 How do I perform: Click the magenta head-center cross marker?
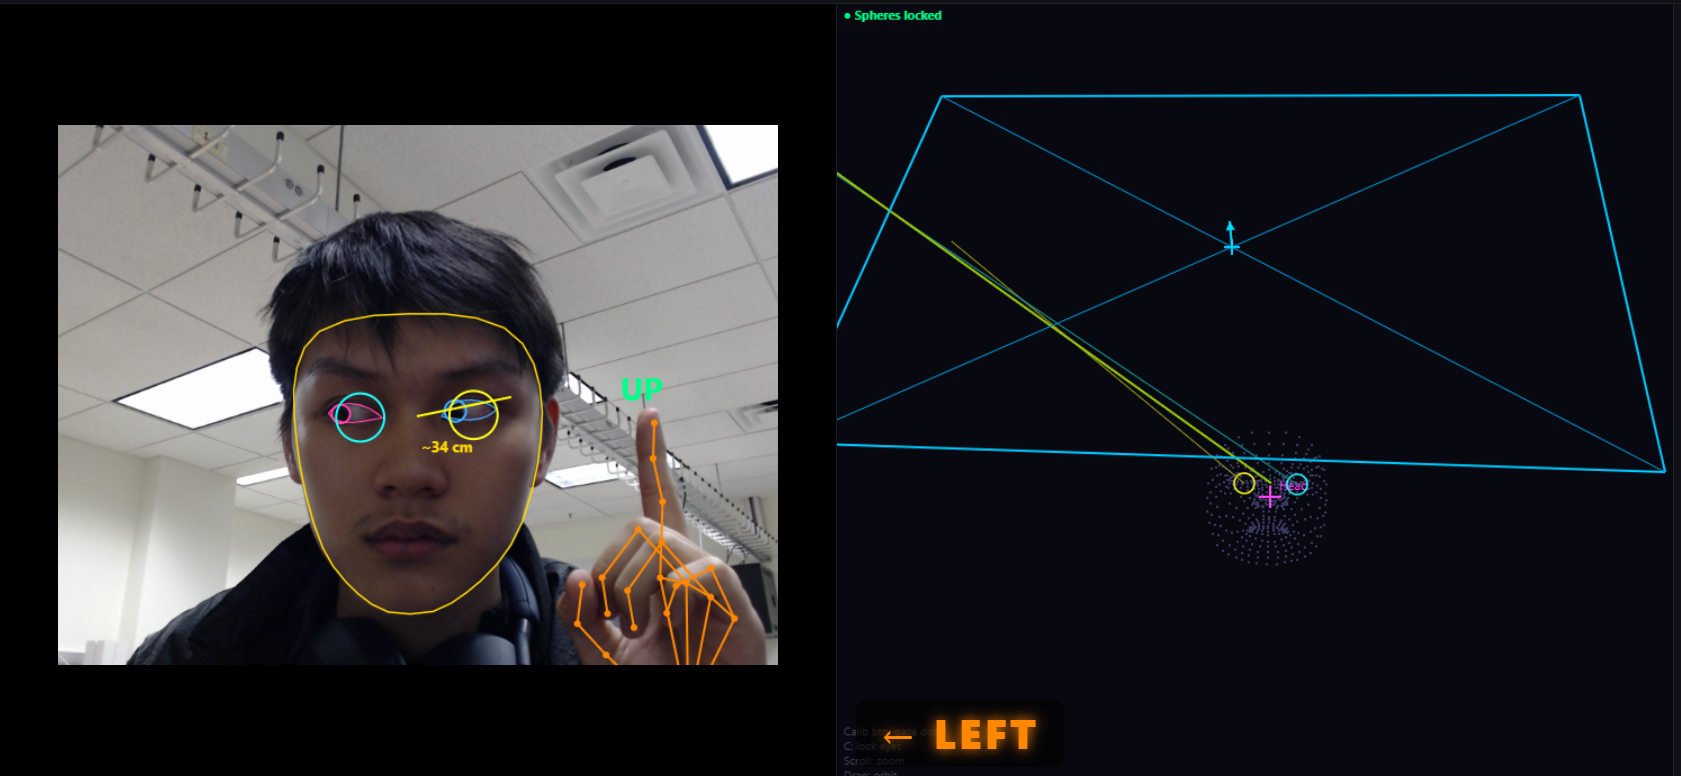(x=1270, y=496)
